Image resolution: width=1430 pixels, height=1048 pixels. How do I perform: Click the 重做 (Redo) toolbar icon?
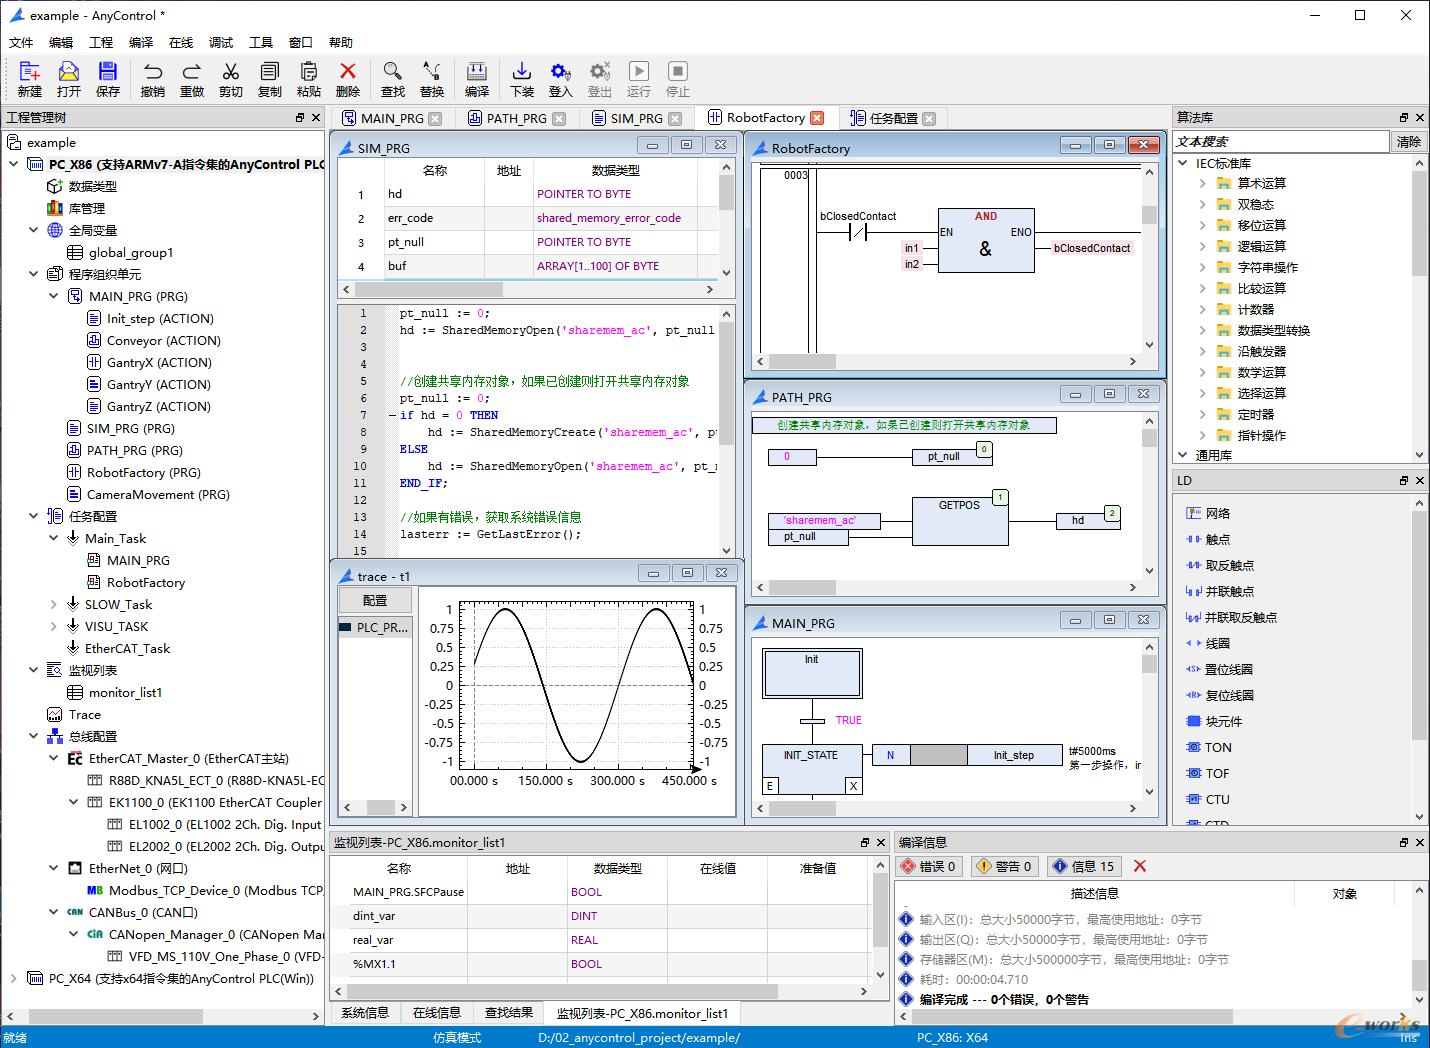tap(192, 72)
